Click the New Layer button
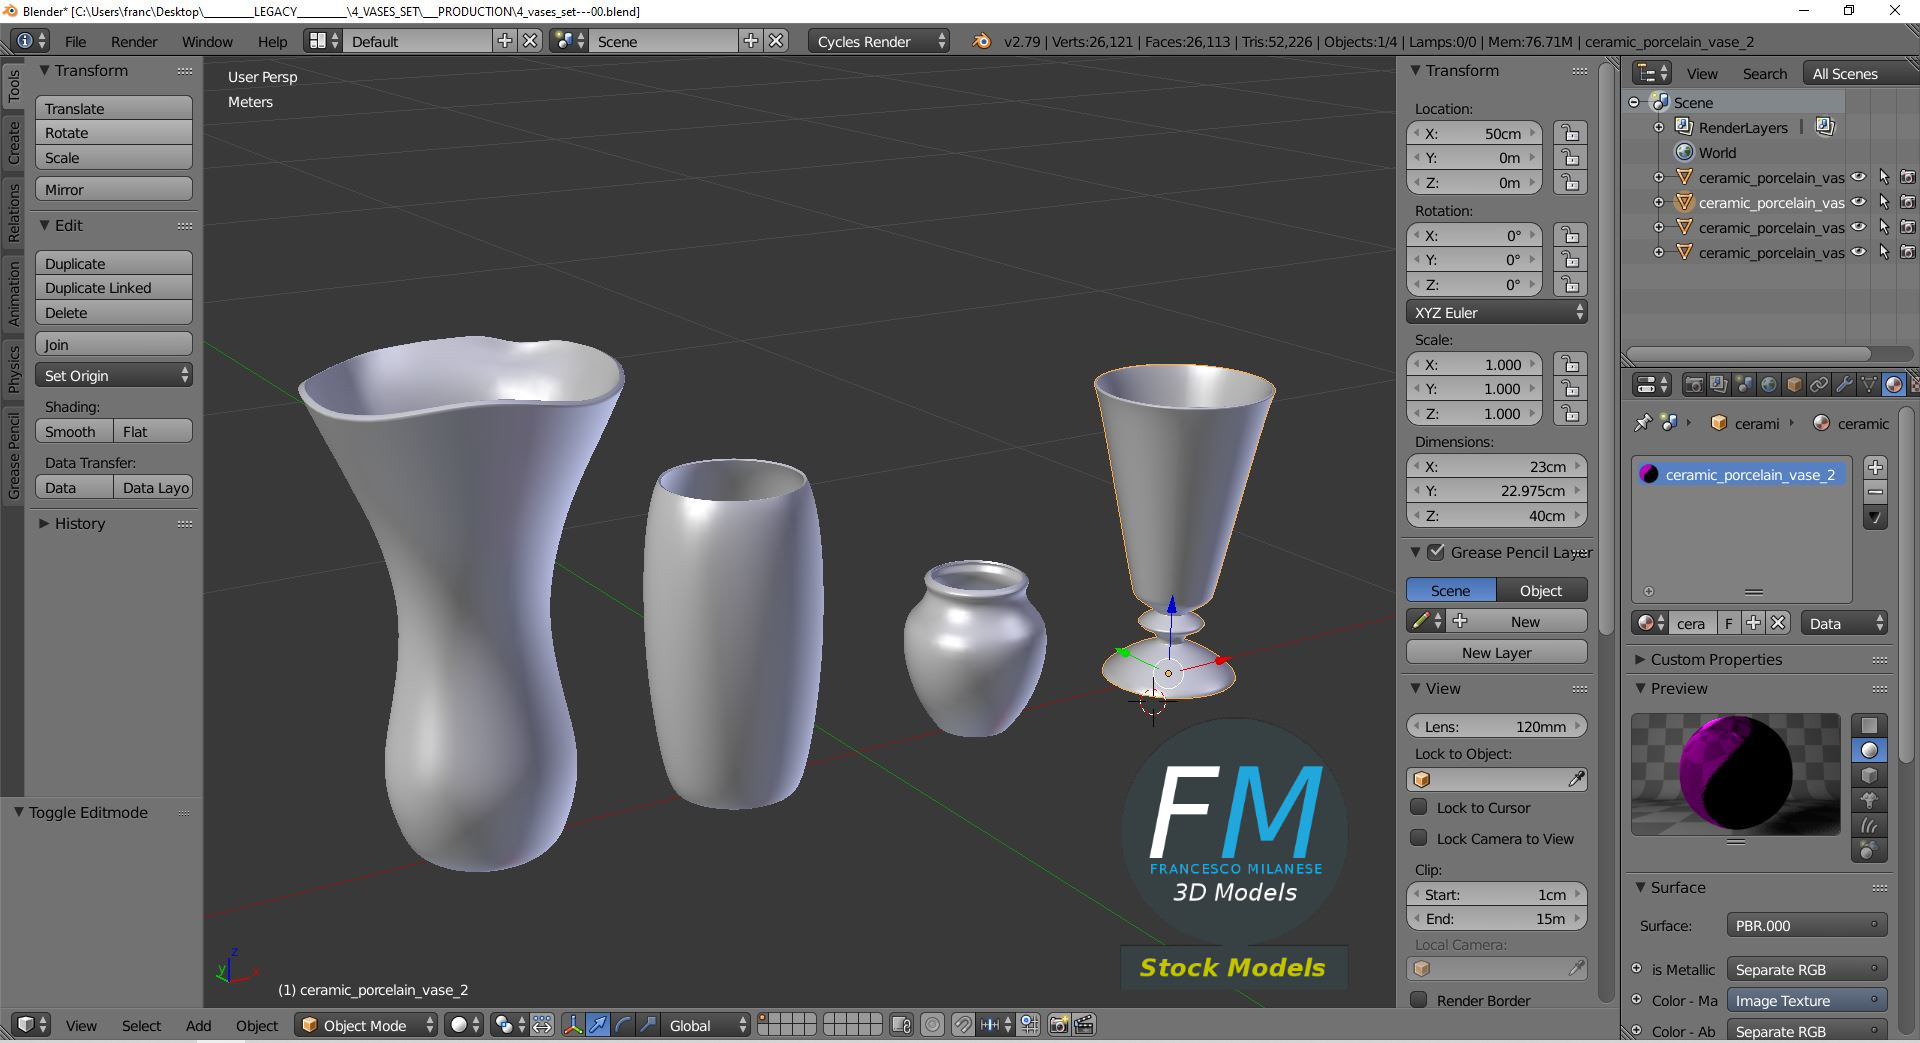This screenshot has height=1043, width=1920. tap(1496, 652)
